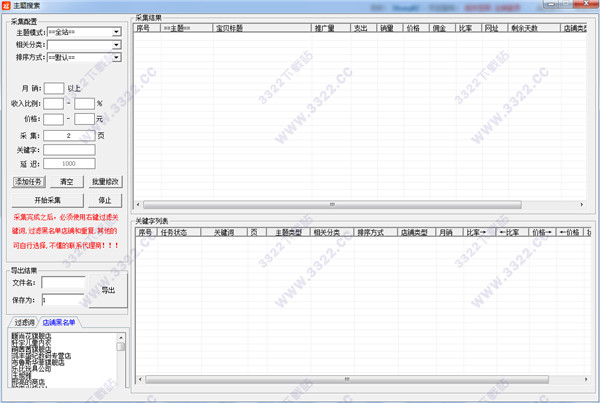Focus the 关键字 input field
Image resolution: width=600 pixels, height=403 pixels.
(69, 150)
